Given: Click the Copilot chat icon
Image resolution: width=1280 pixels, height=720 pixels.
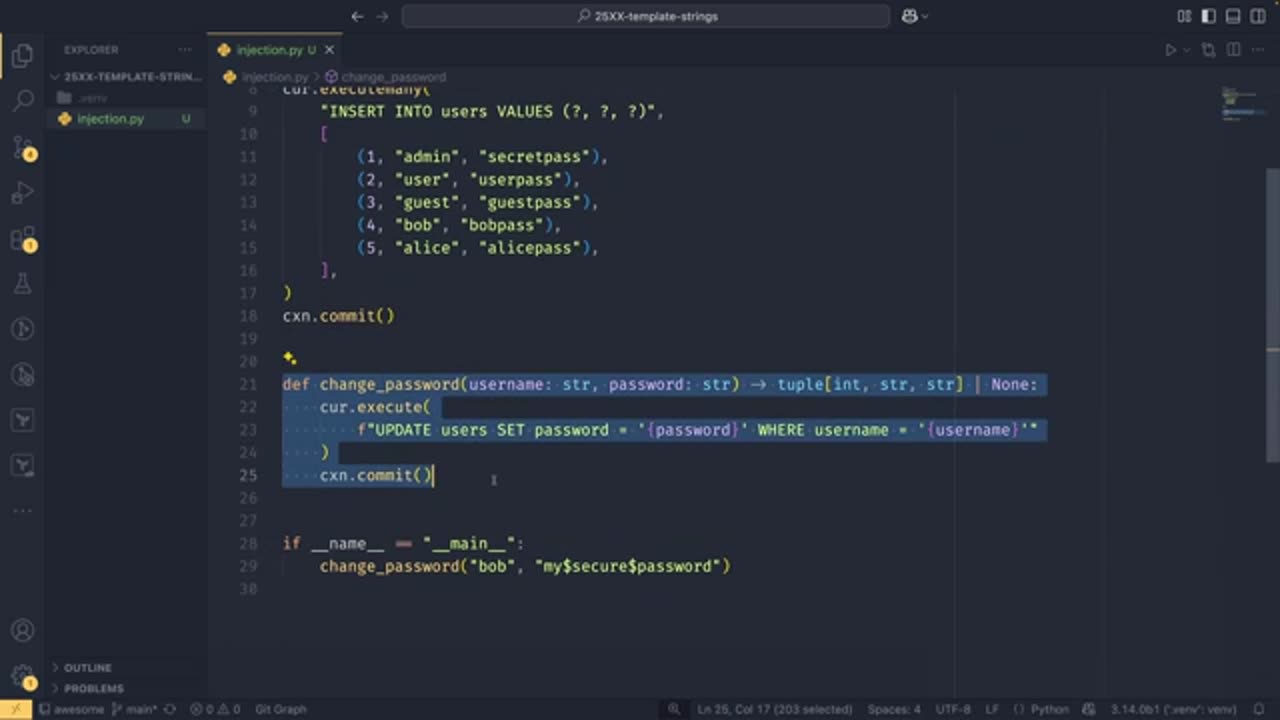Looking at the screenshot, I should [x=909, y=16].
